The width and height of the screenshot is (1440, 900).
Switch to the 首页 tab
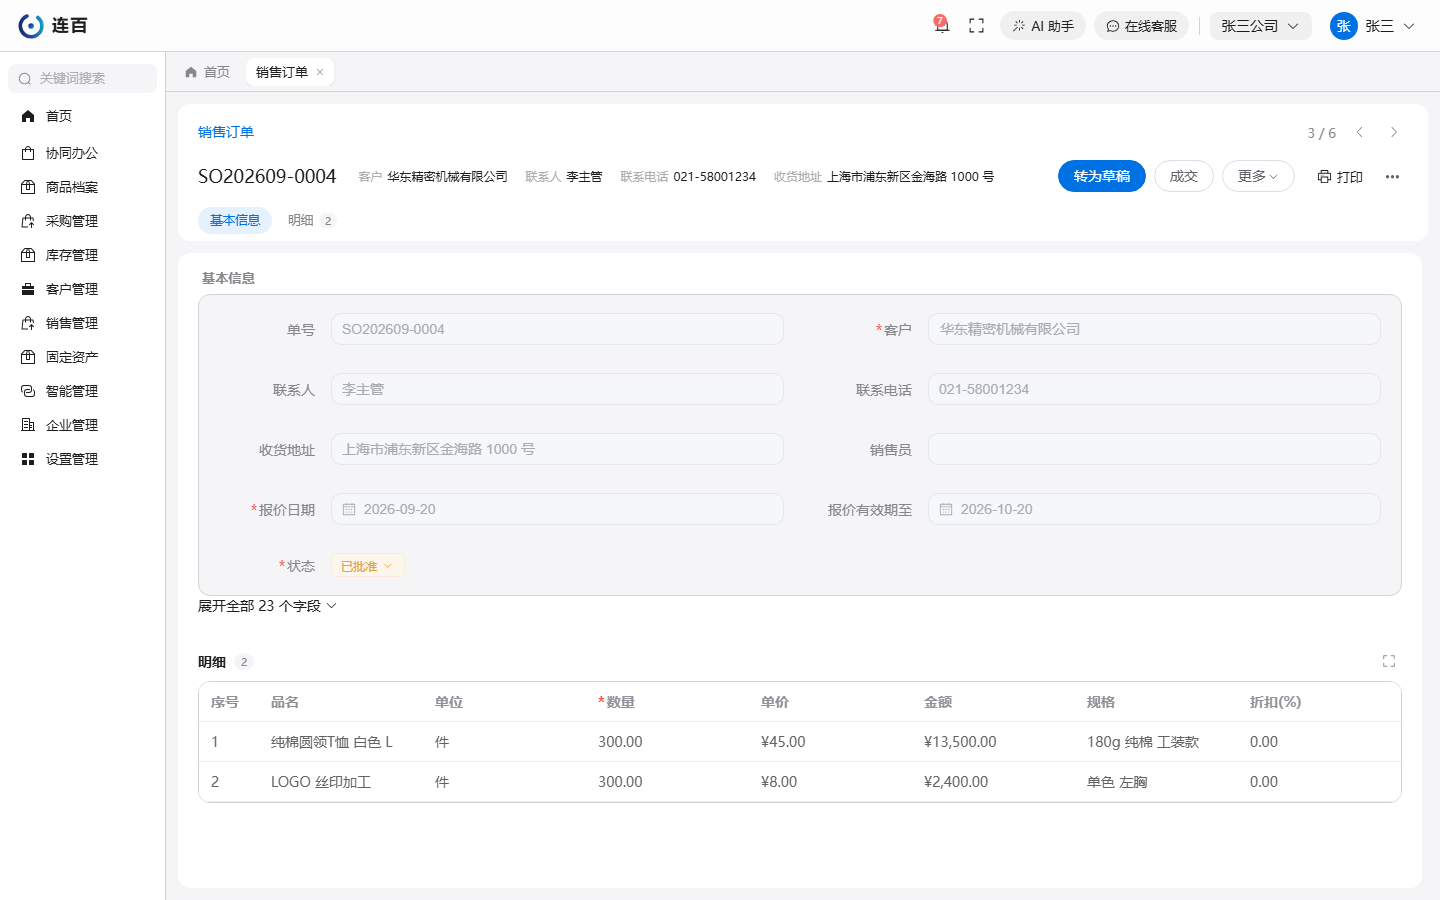pos(208,72)
